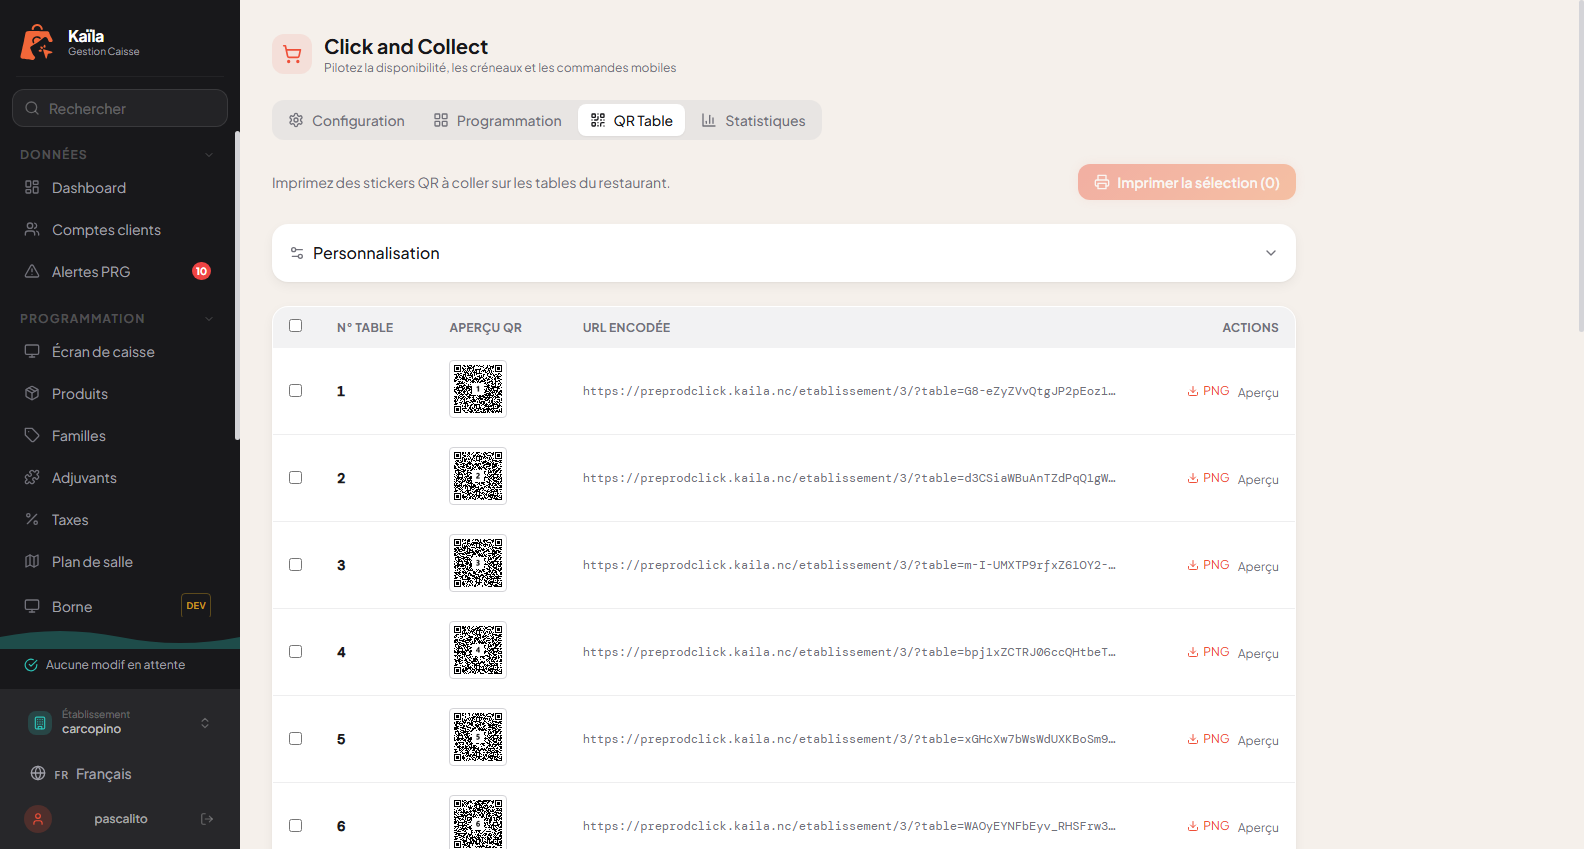The image size is (1584, 849).
Task: Click the DEV badge next to Borne
Action: click(196, 605)
